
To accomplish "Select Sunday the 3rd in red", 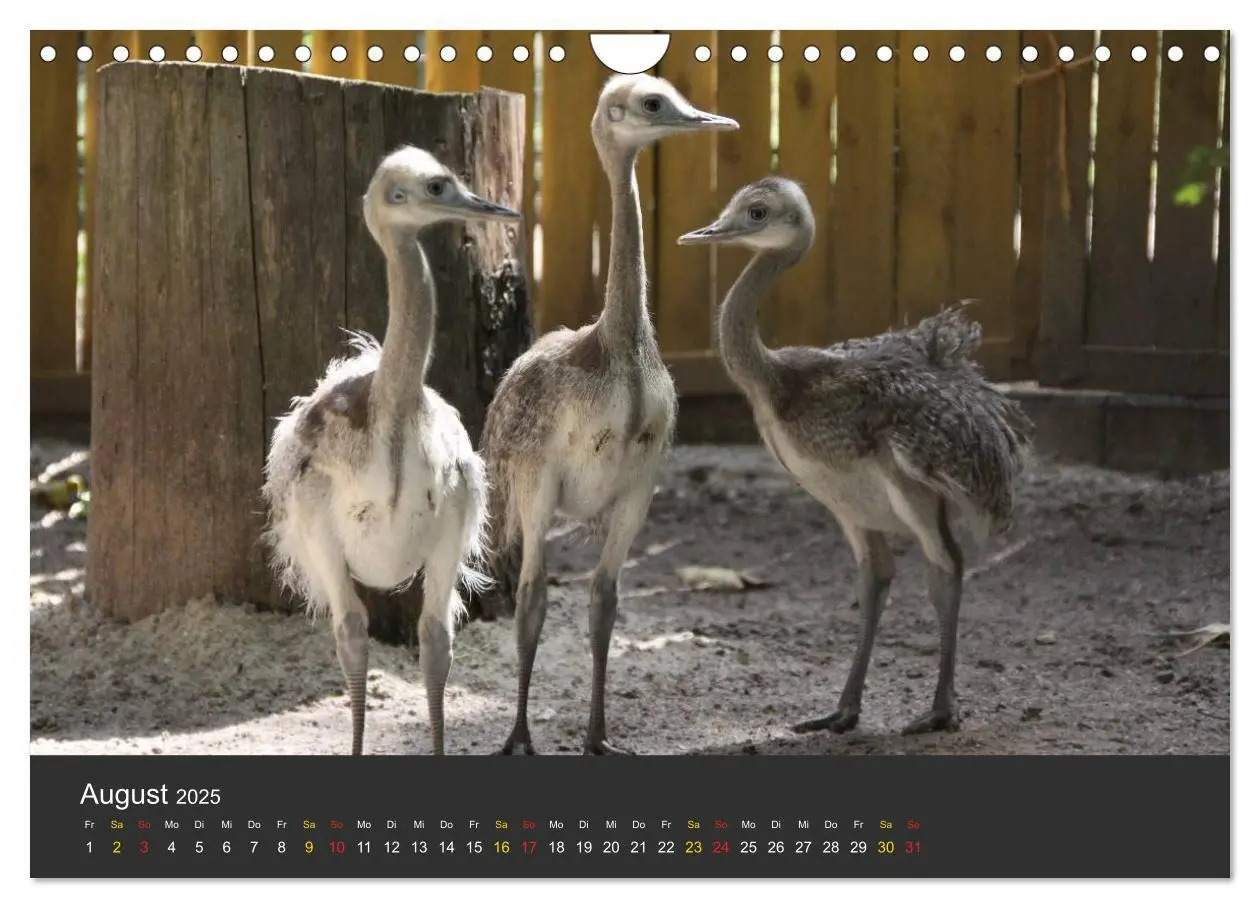I will coord(144,847).
